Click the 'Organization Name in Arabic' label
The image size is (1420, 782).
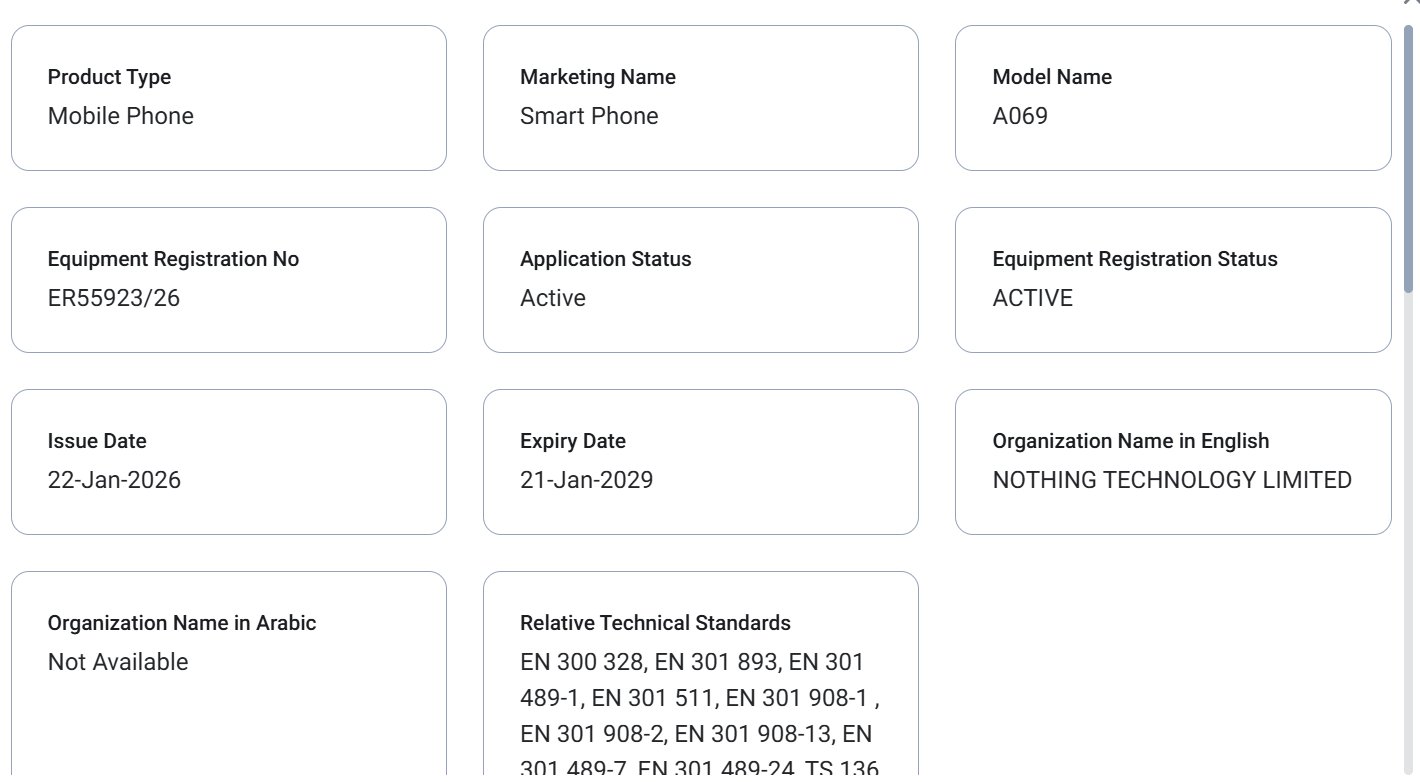pyautogui.click(x=182, y=623)
